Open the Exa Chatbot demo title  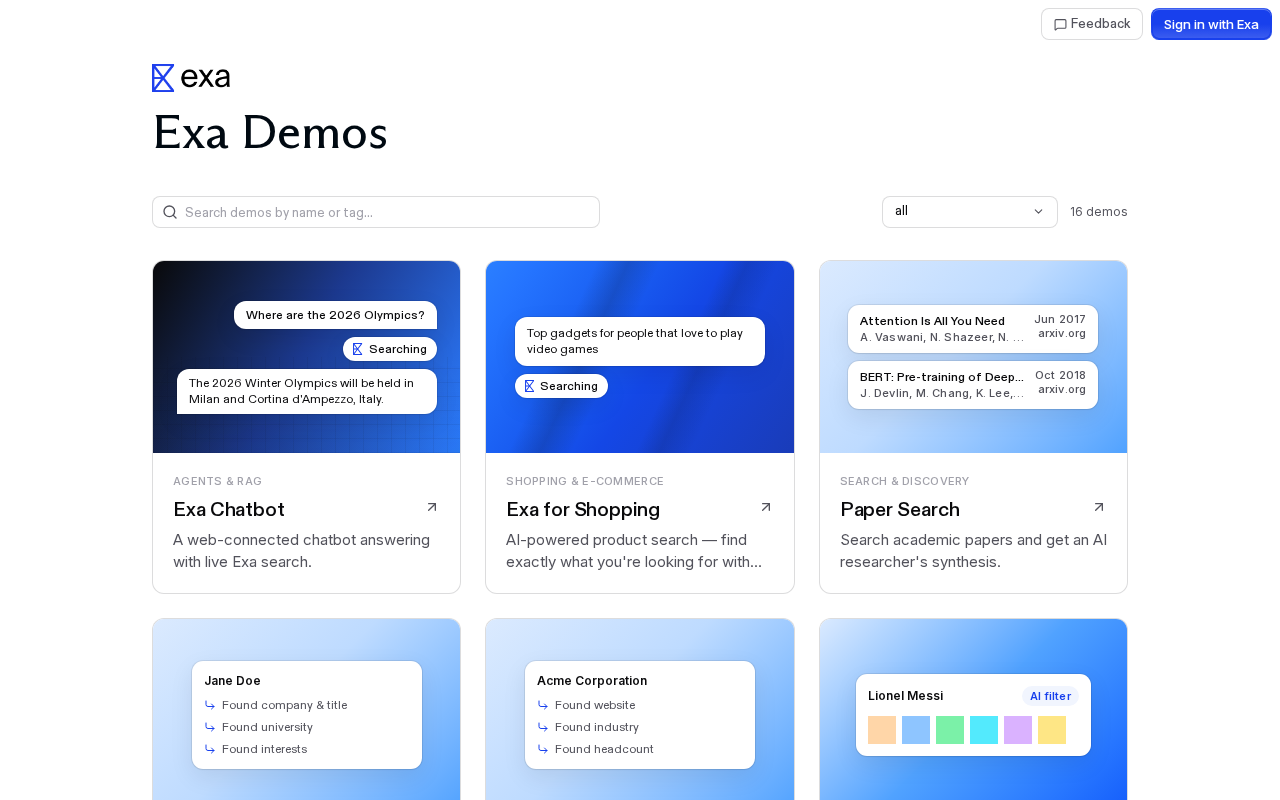tap(229, 510)
